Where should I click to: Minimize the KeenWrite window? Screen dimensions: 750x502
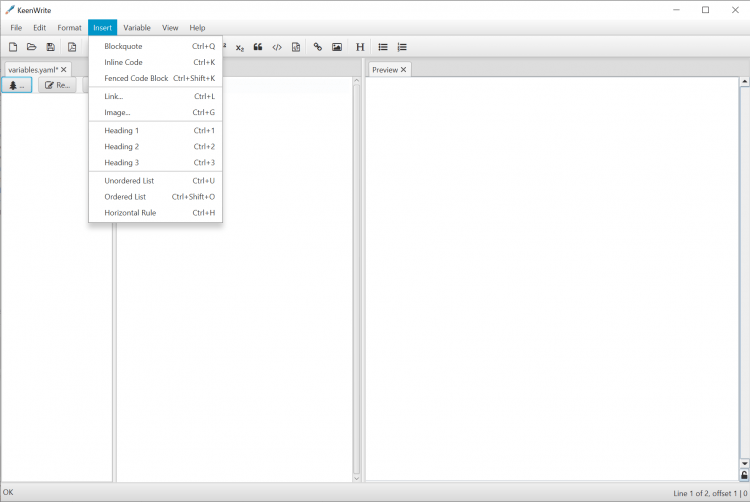coord(676,10)
